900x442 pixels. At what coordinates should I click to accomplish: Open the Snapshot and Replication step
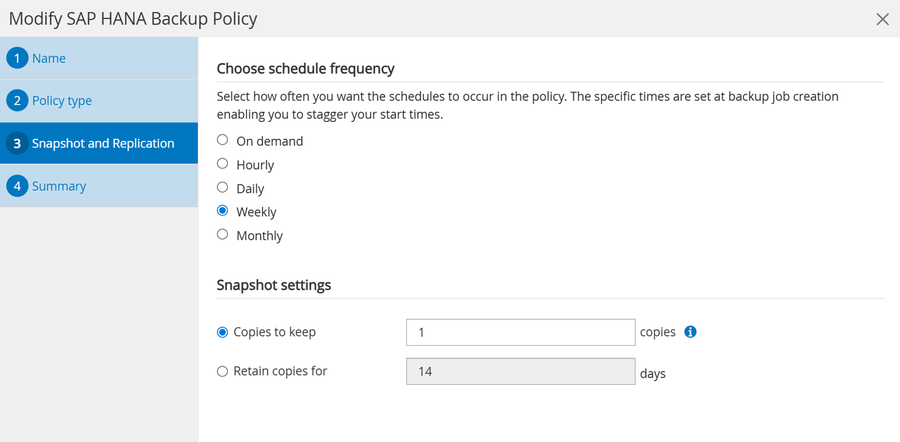click(102, 144)
